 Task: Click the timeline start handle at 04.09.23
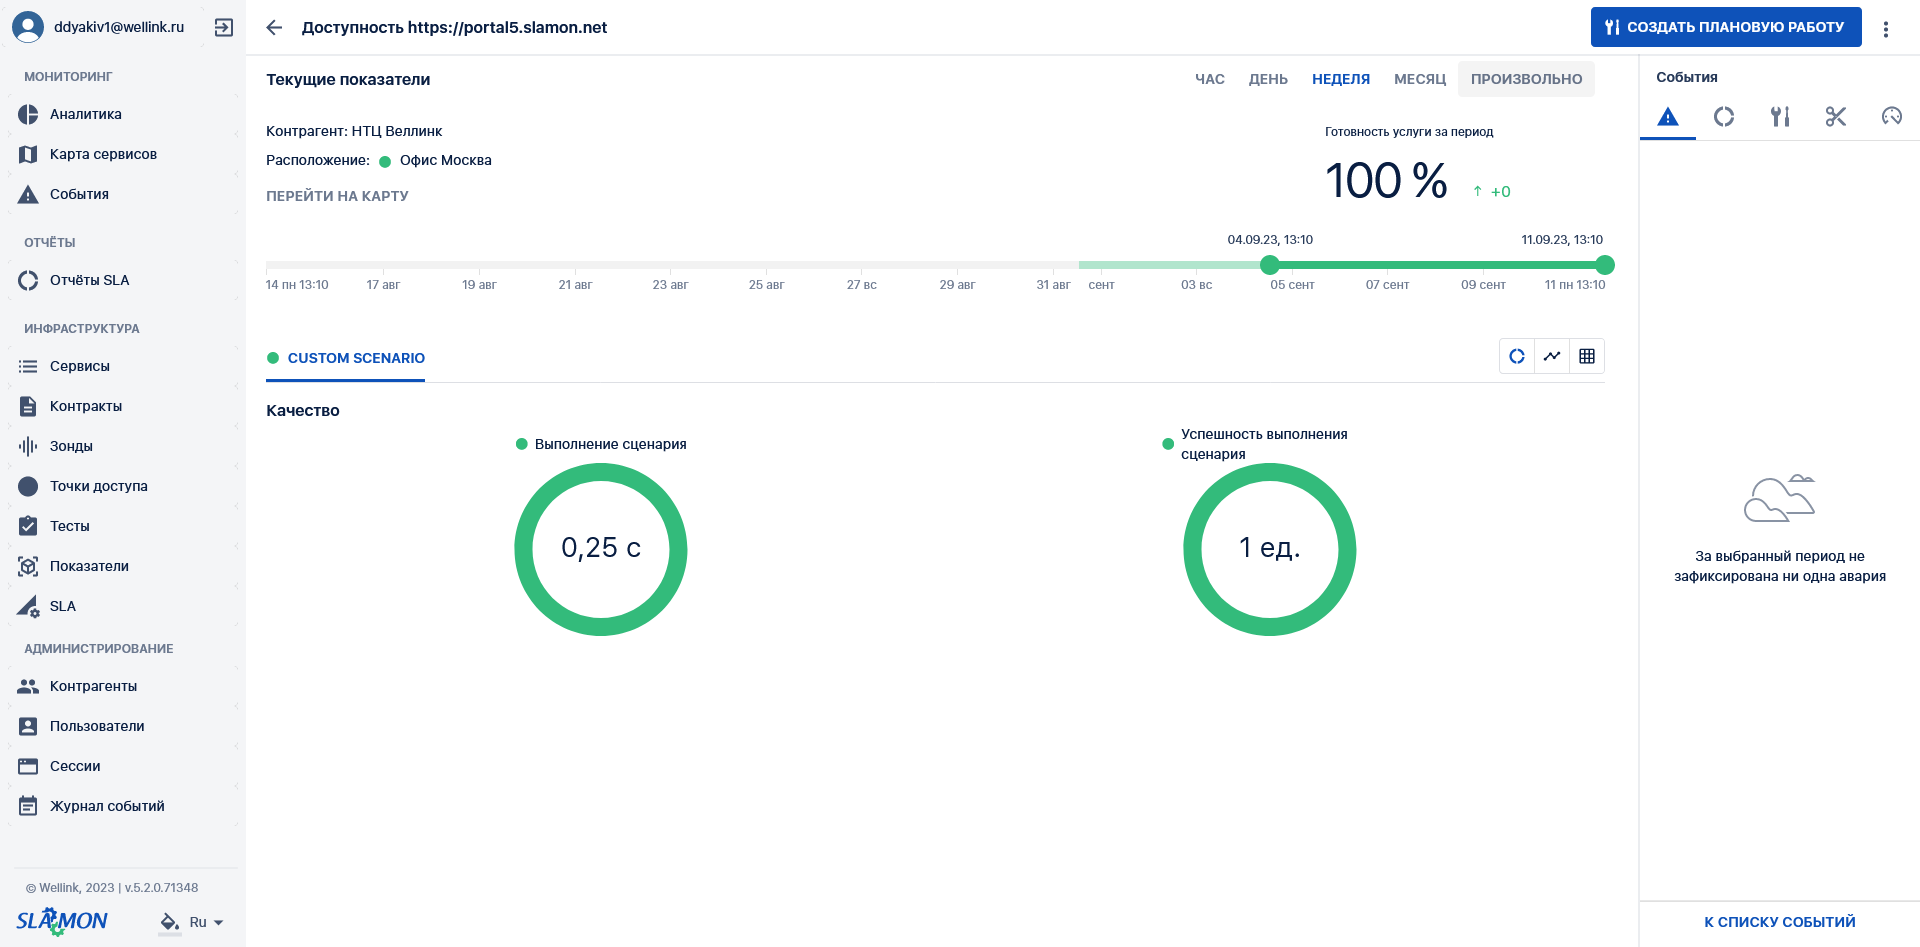coord(1270,265)
